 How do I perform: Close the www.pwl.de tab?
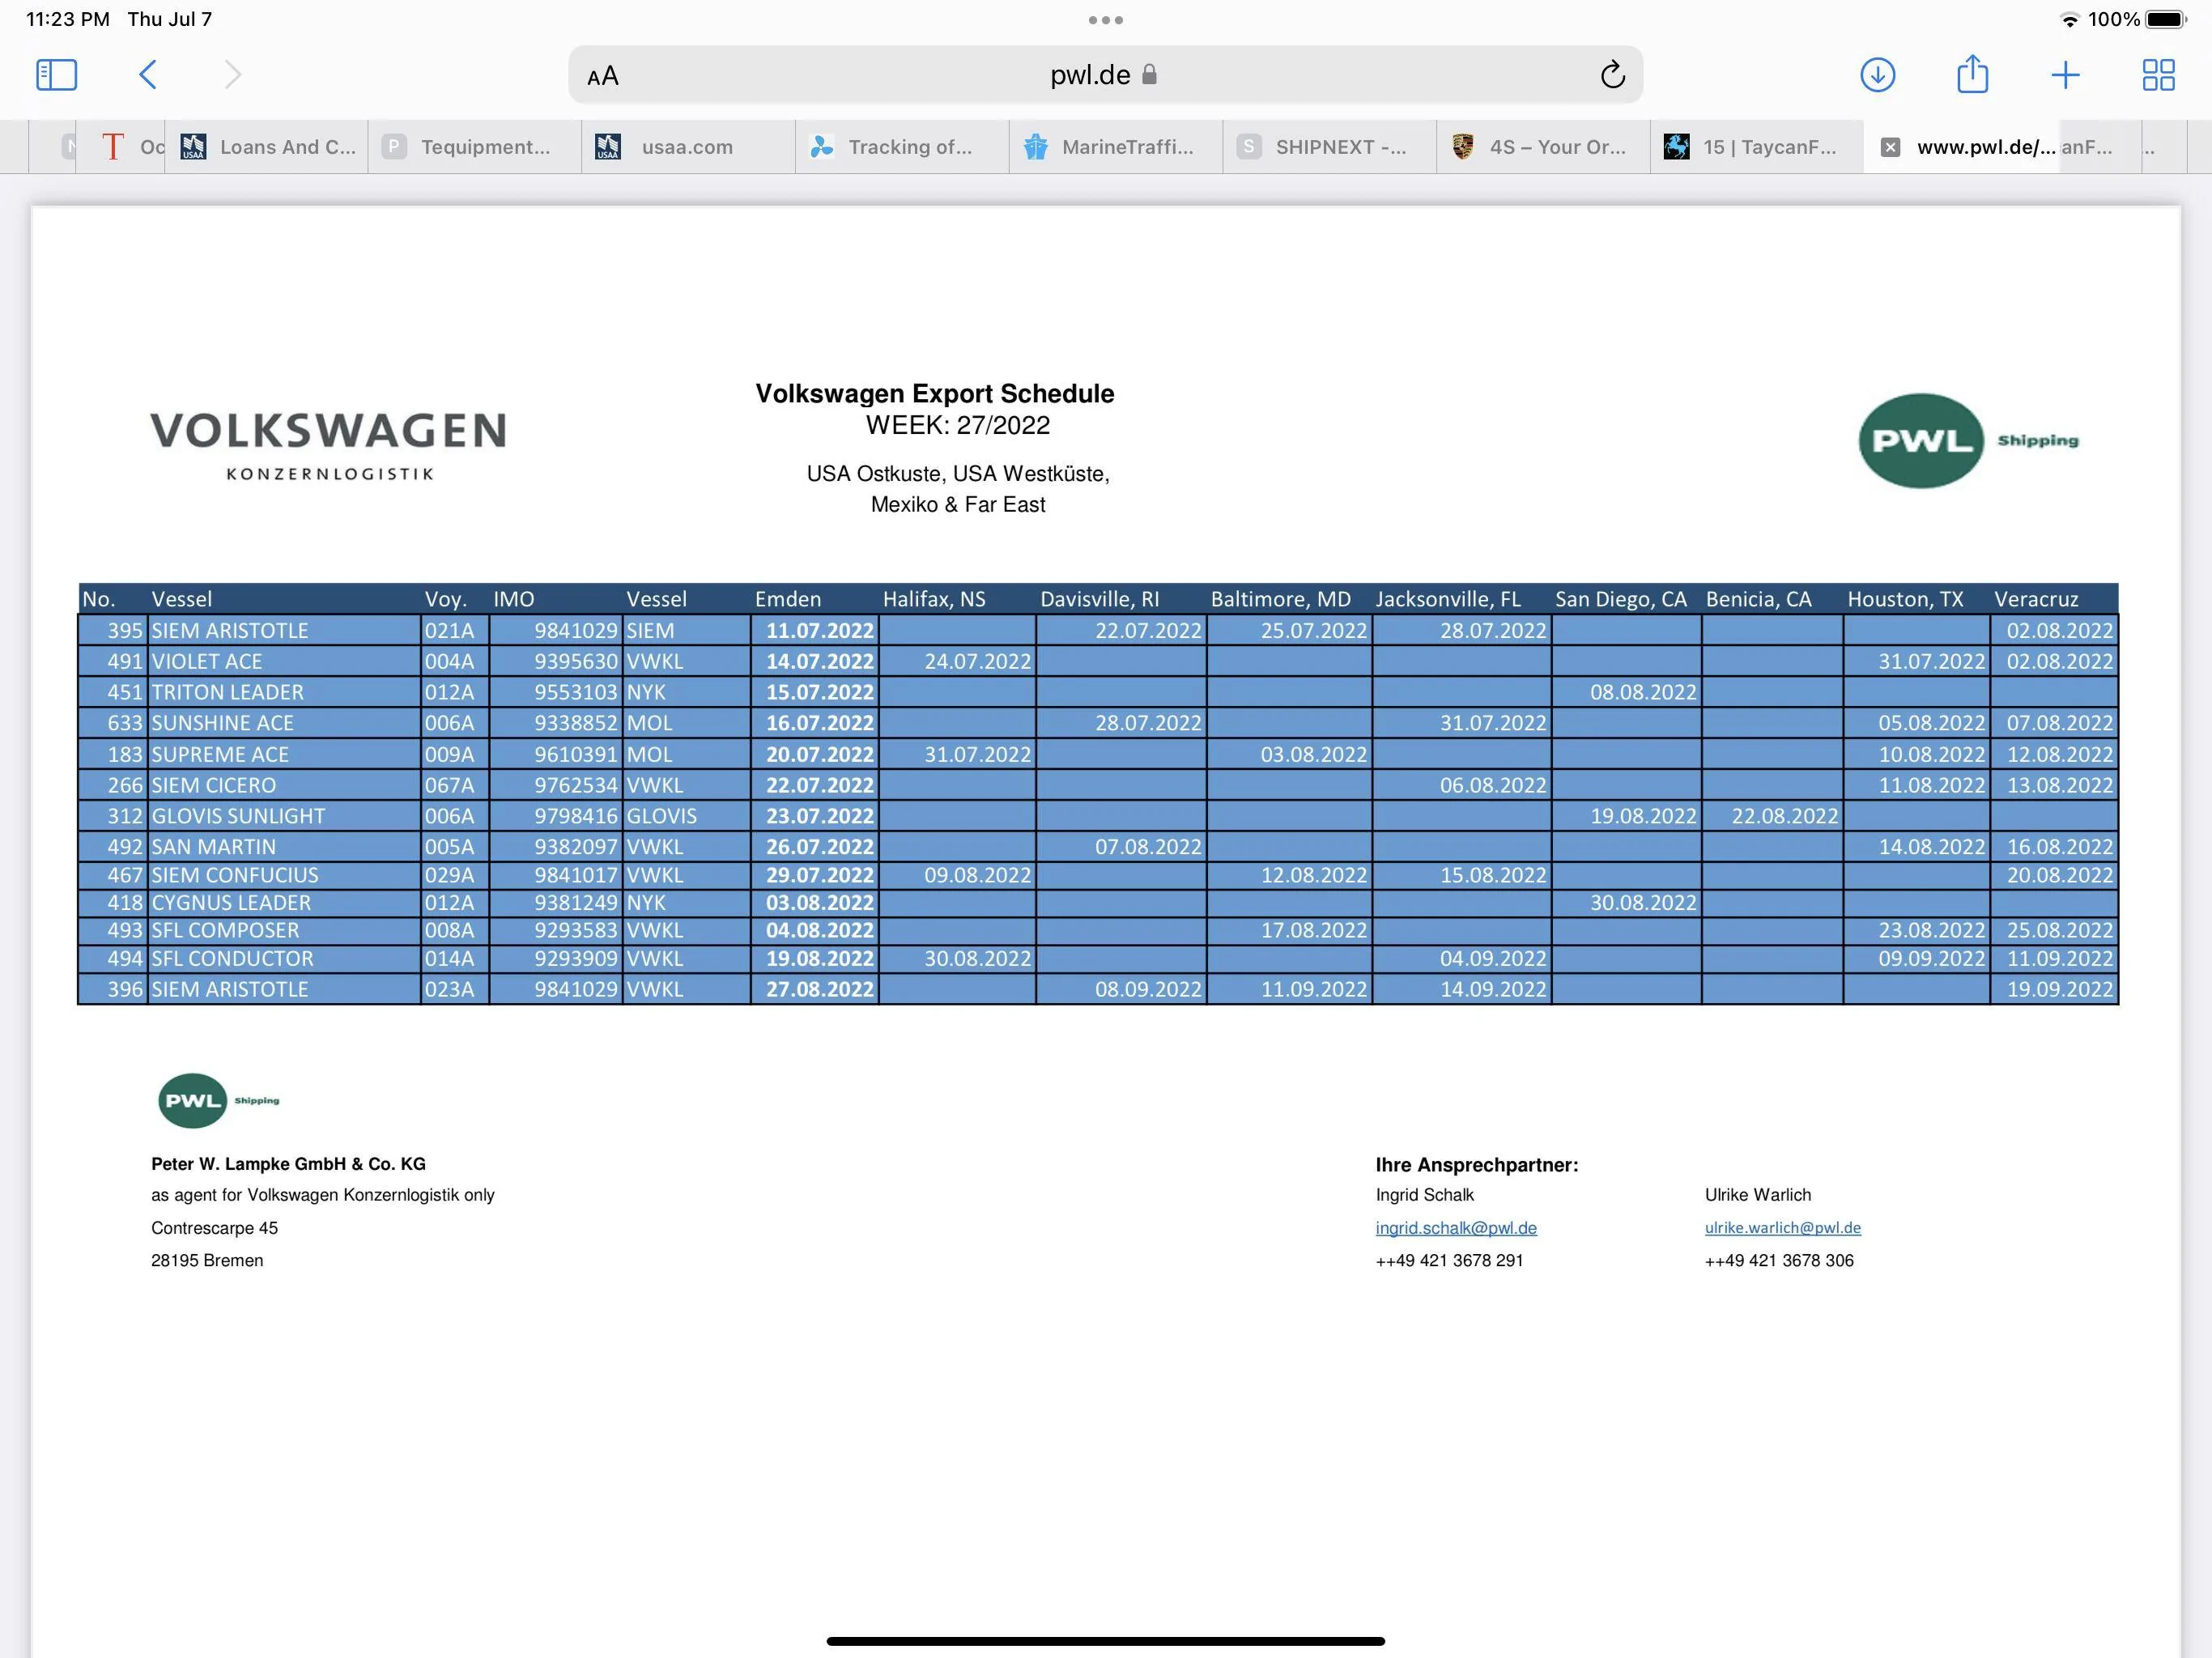[x=1890, y=147]
